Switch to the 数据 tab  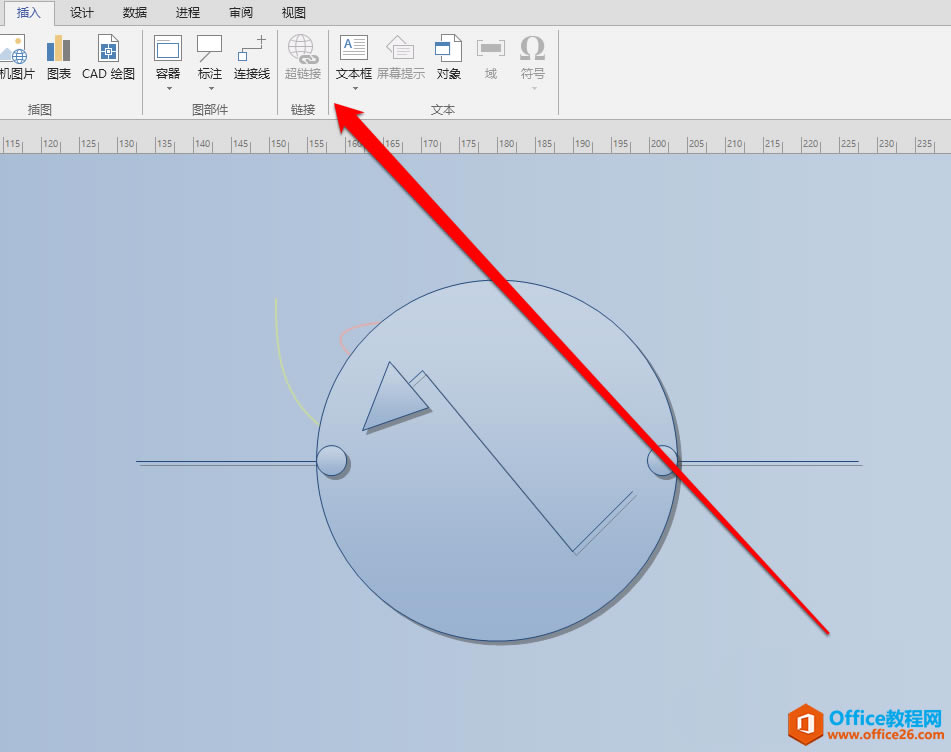pyautogui.click(x=134, y=12)
